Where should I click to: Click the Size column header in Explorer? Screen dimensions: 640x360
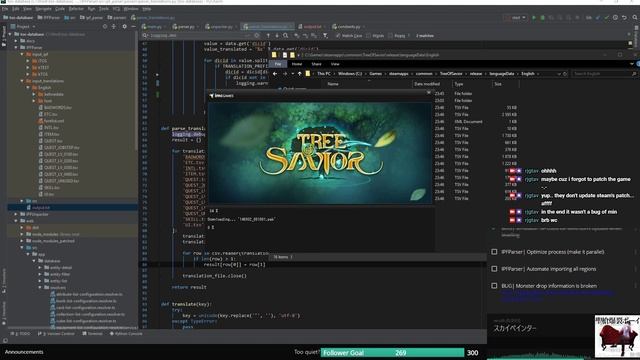click(498, 84)
